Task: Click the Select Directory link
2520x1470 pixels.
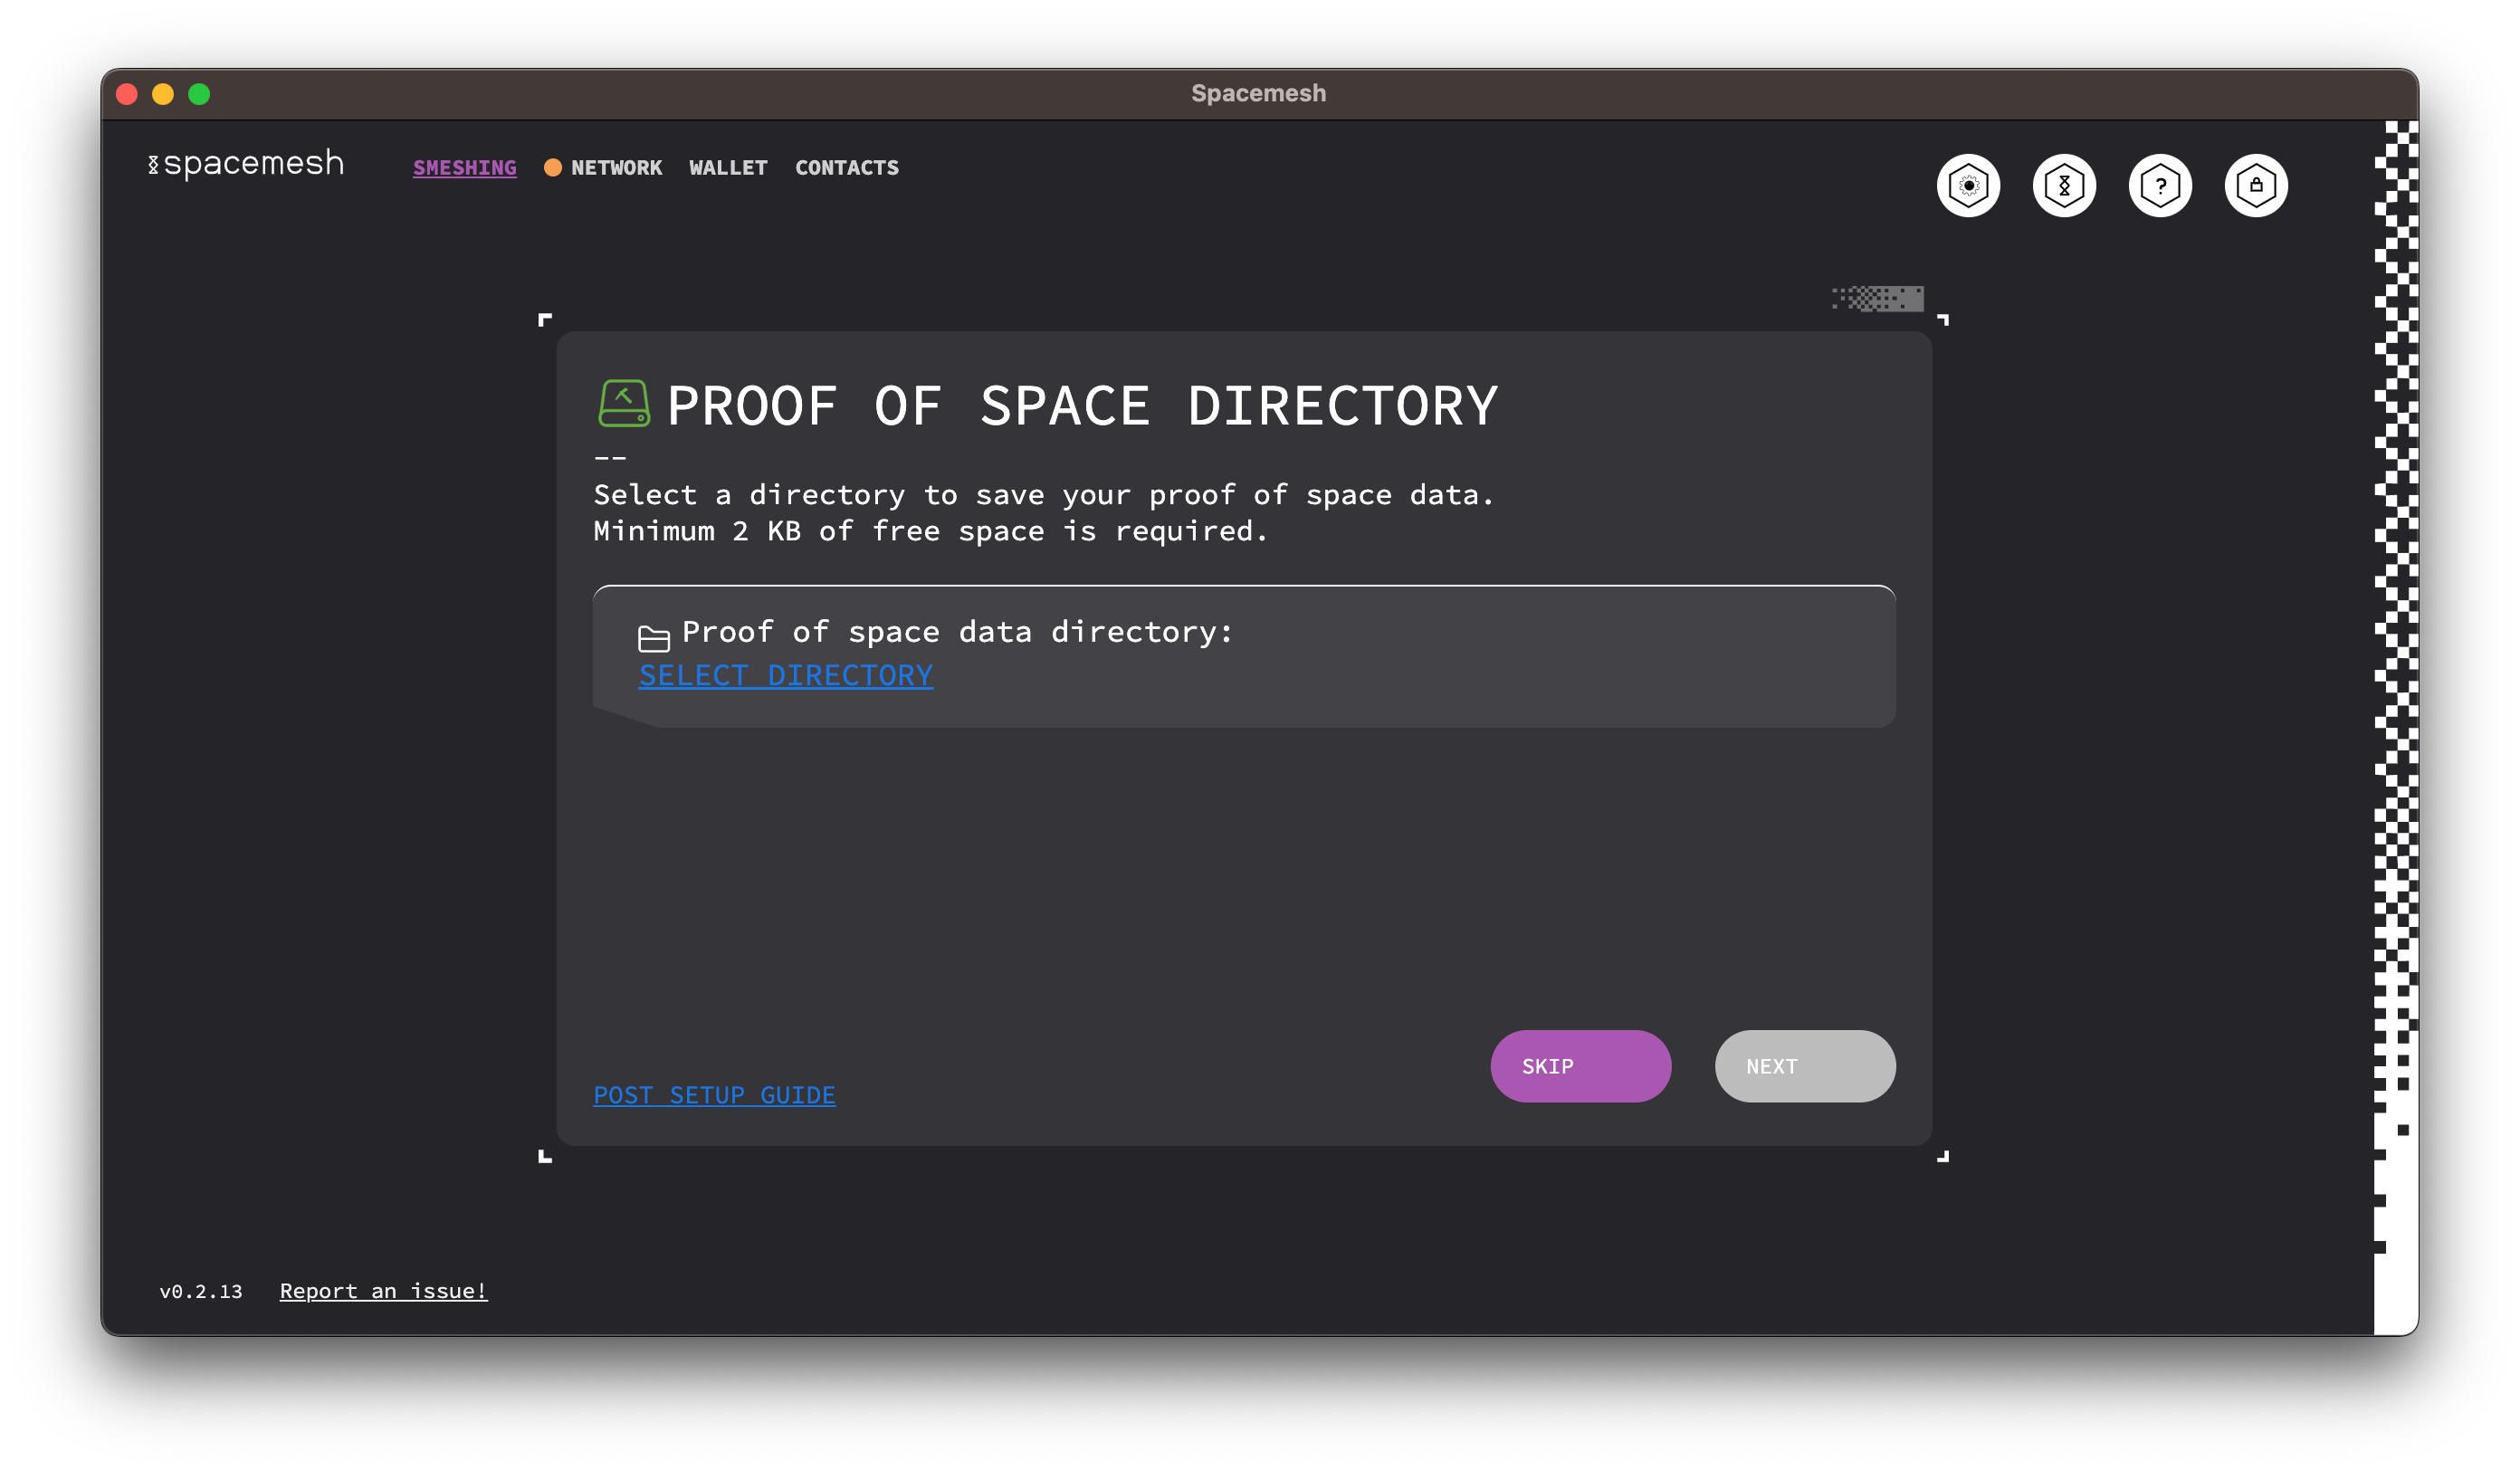Action: (786, 676)
